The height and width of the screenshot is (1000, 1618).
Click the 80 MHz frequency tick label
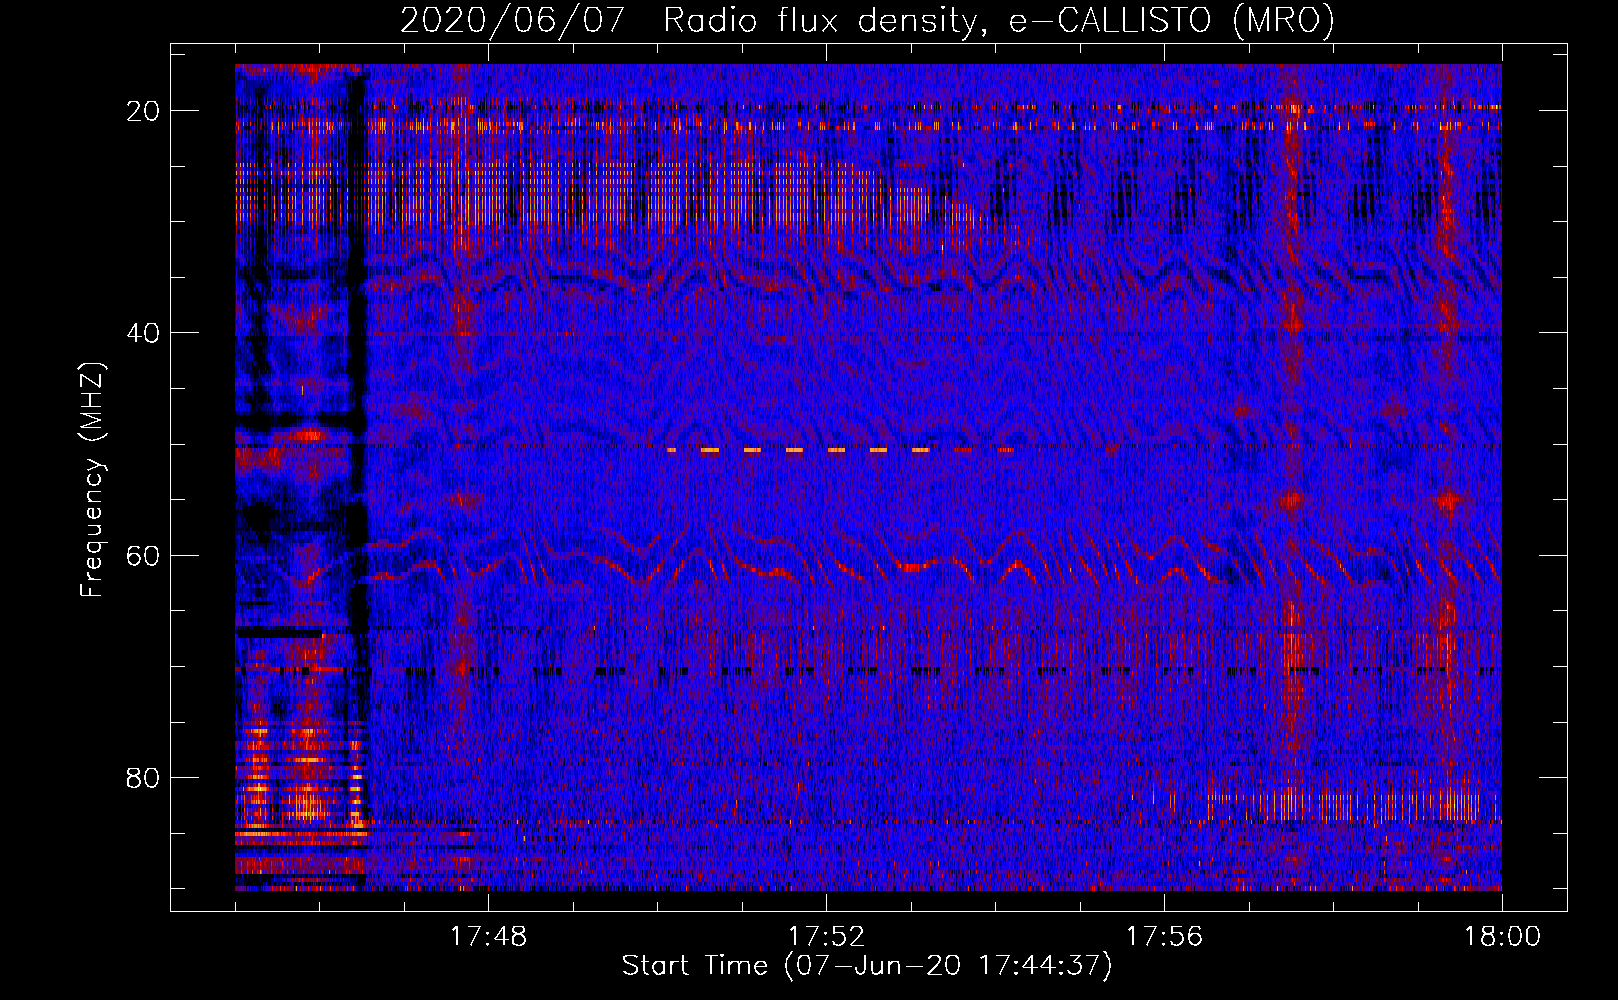143,777
